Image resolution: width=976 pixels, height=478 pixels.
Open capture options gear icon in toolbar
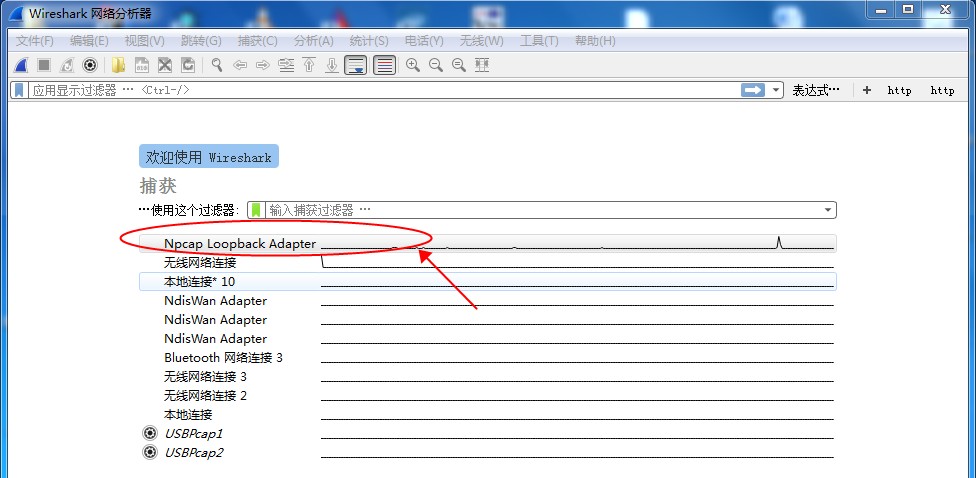90,65
